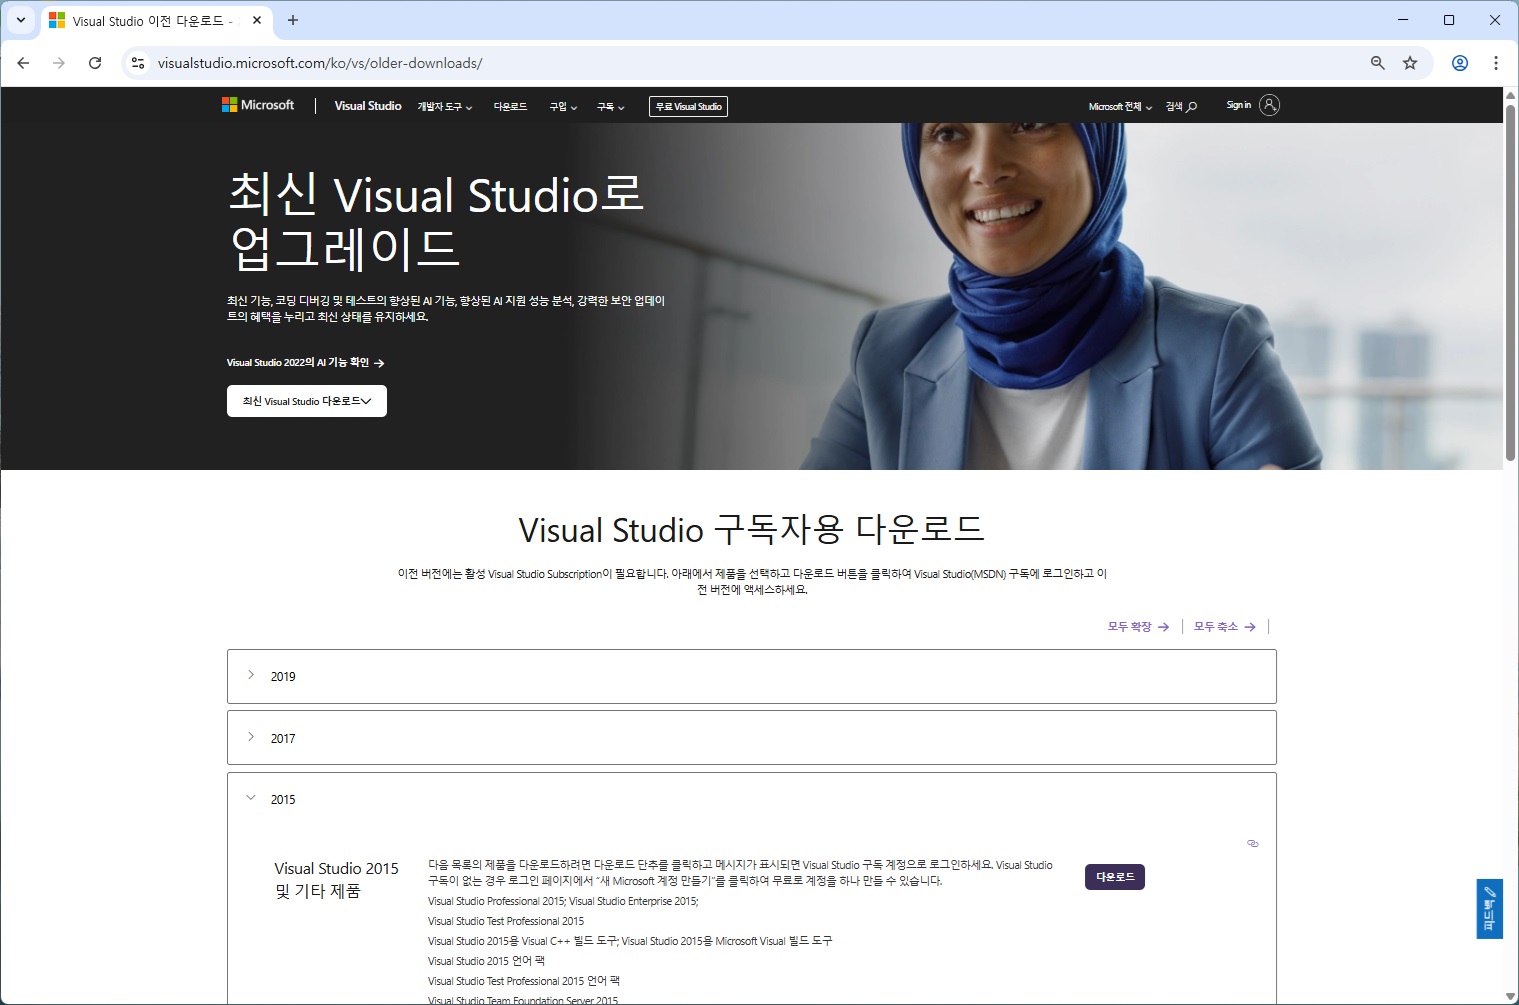Copy link icon in 2015 section
1519x1005 pixels.
pyautogui.click(x=1252, y=844)
